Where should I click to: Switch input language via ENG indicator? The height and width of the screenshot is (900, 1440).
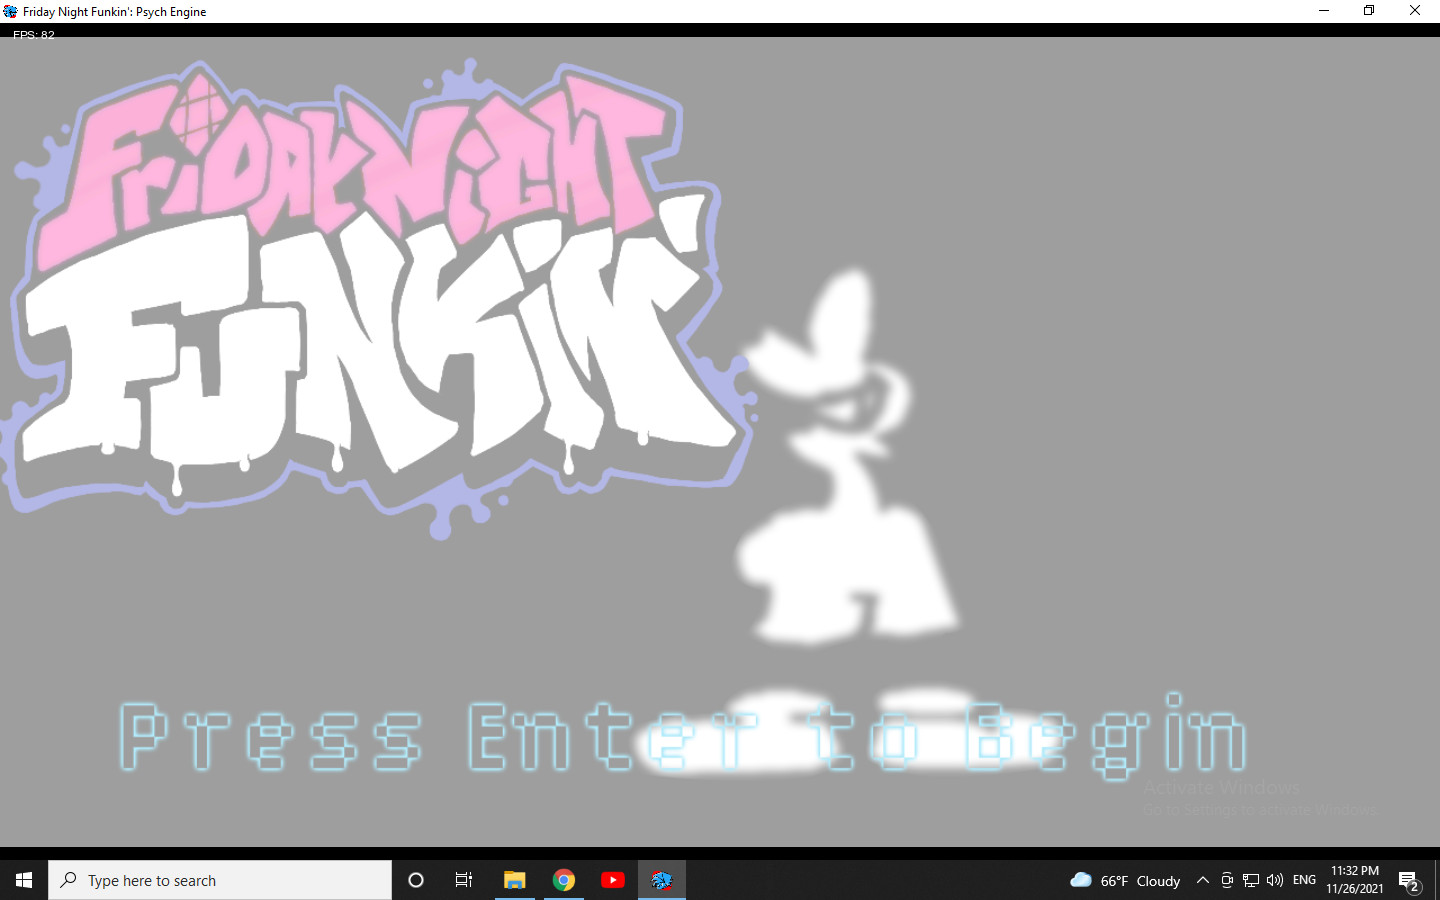pyautogui.click(x=1304, y=880)
